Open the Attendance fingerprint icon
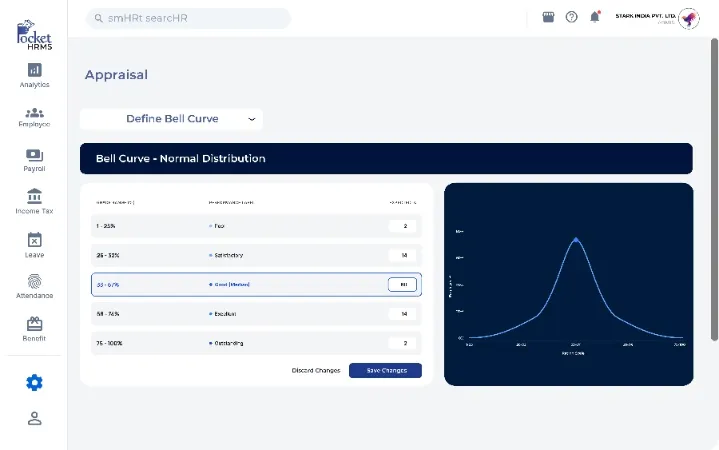Screen dimensions: 719x450 pos(34,281)
